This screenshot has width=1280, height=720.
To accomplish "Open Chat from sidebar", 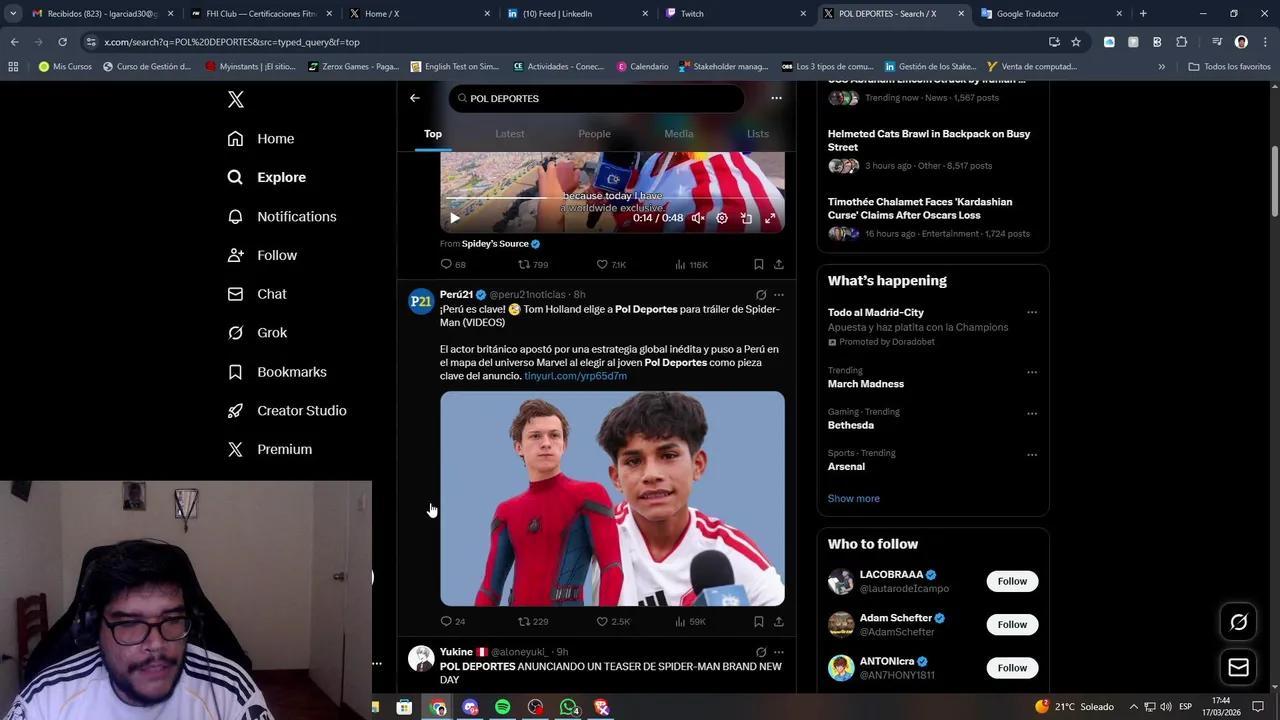I will coord(257,294).
